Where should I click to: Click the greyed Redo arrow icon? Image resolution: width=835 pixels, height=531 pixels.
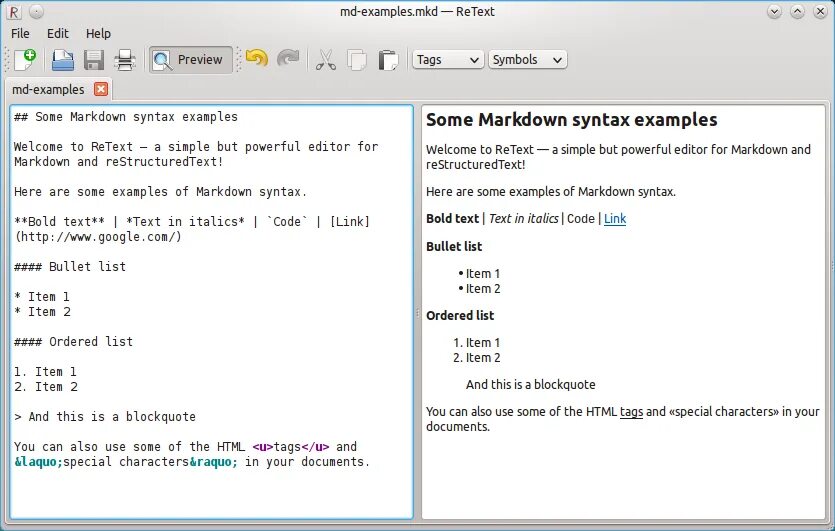(x=288, y=59)
